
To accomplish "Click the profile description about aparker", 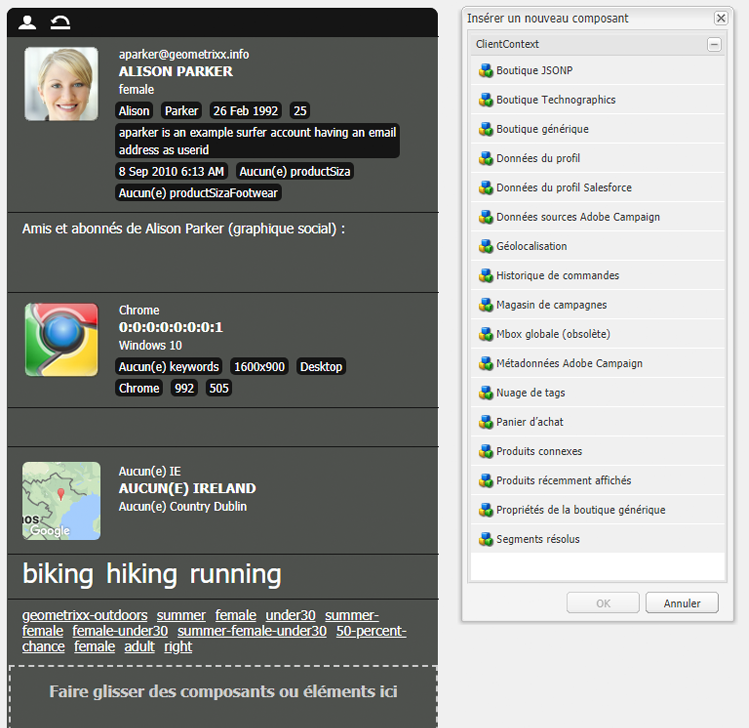I will click(257, 141).
